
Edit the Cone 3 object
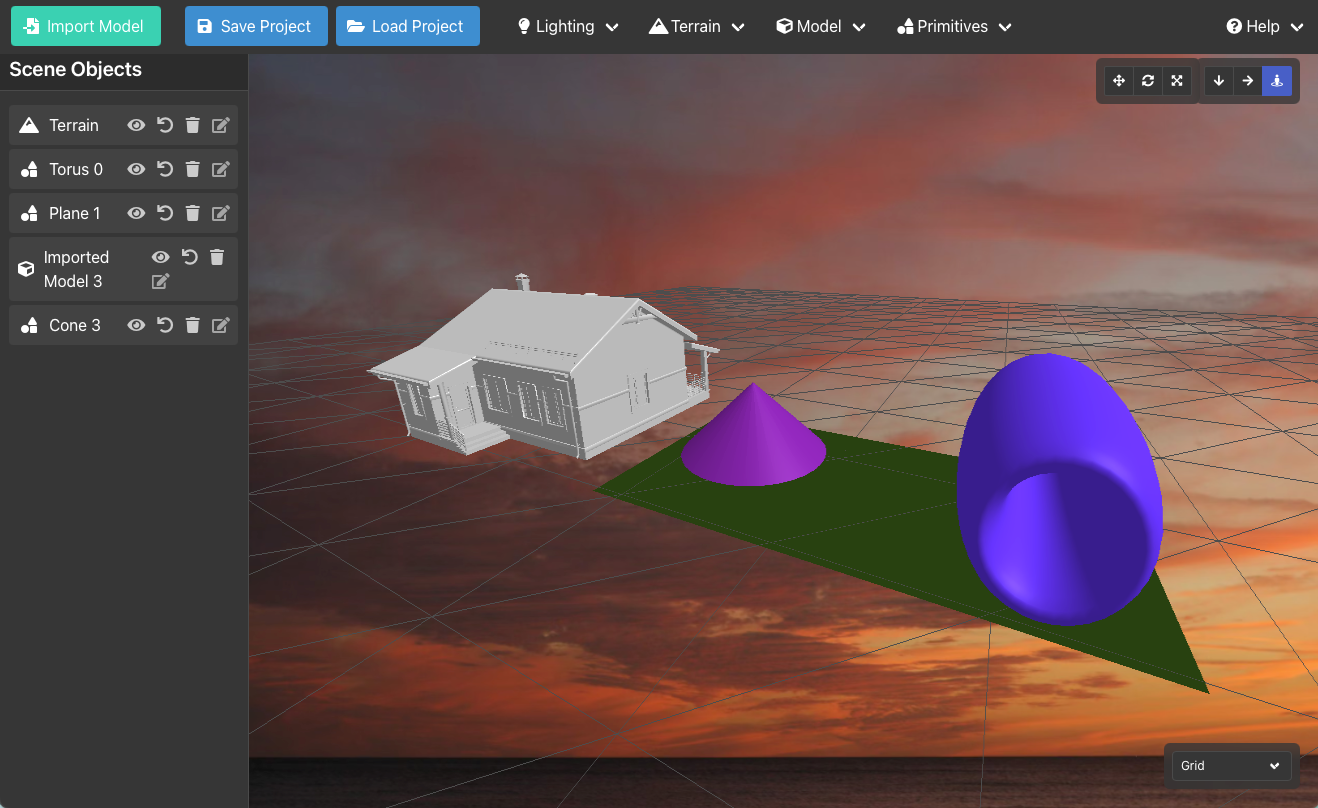point(221,325)
